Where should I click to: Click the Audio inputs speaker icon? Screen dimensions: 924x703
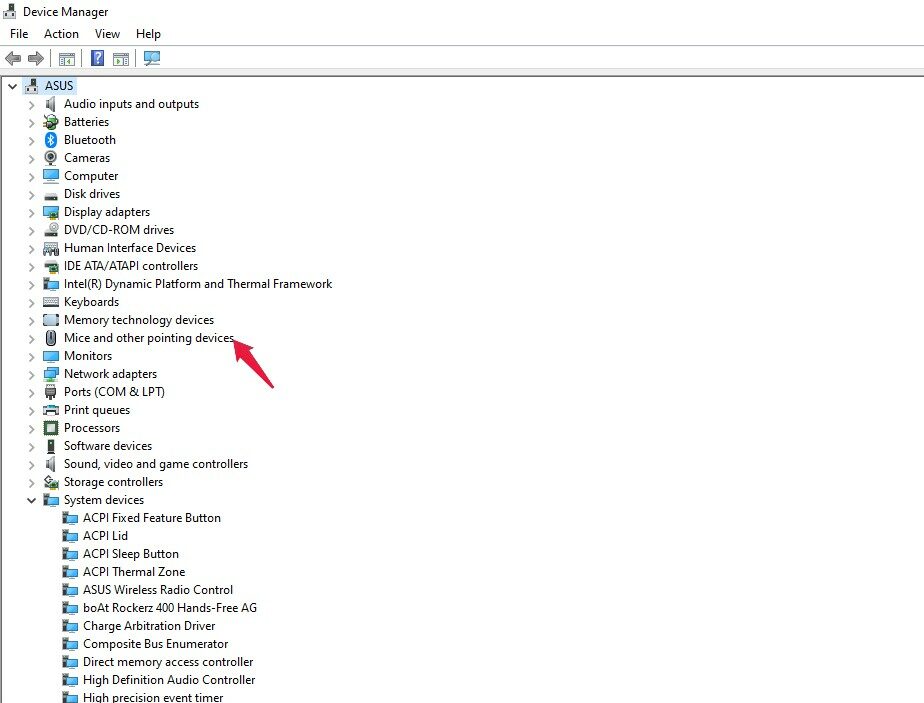point(51,104)
